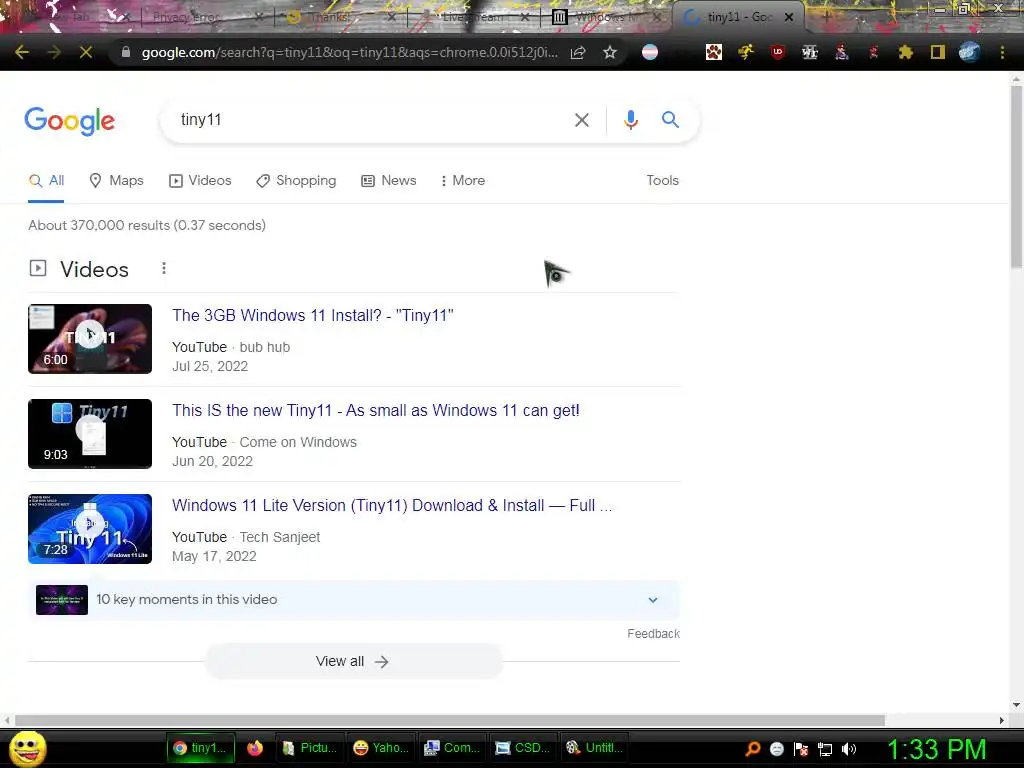Open the More search filters dropdown

462,181
